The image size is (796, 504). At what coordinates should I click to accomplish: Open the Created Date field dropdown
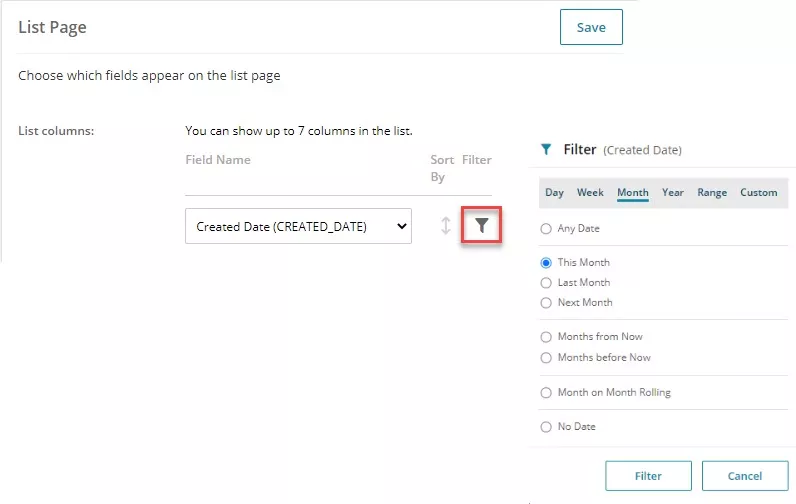coord(298,226)
